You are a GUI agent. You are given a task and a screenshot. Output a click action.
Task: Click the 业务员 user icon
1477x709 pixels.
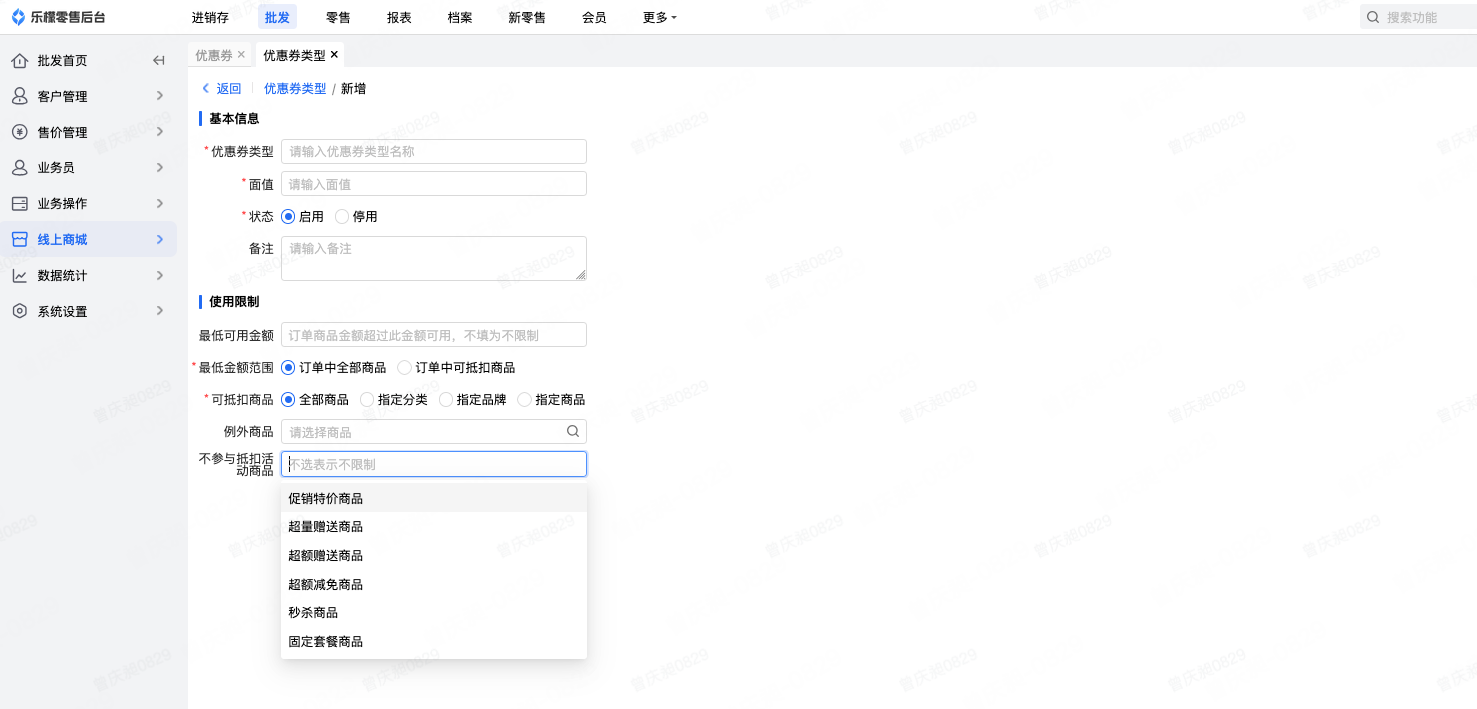coord(19,168)
